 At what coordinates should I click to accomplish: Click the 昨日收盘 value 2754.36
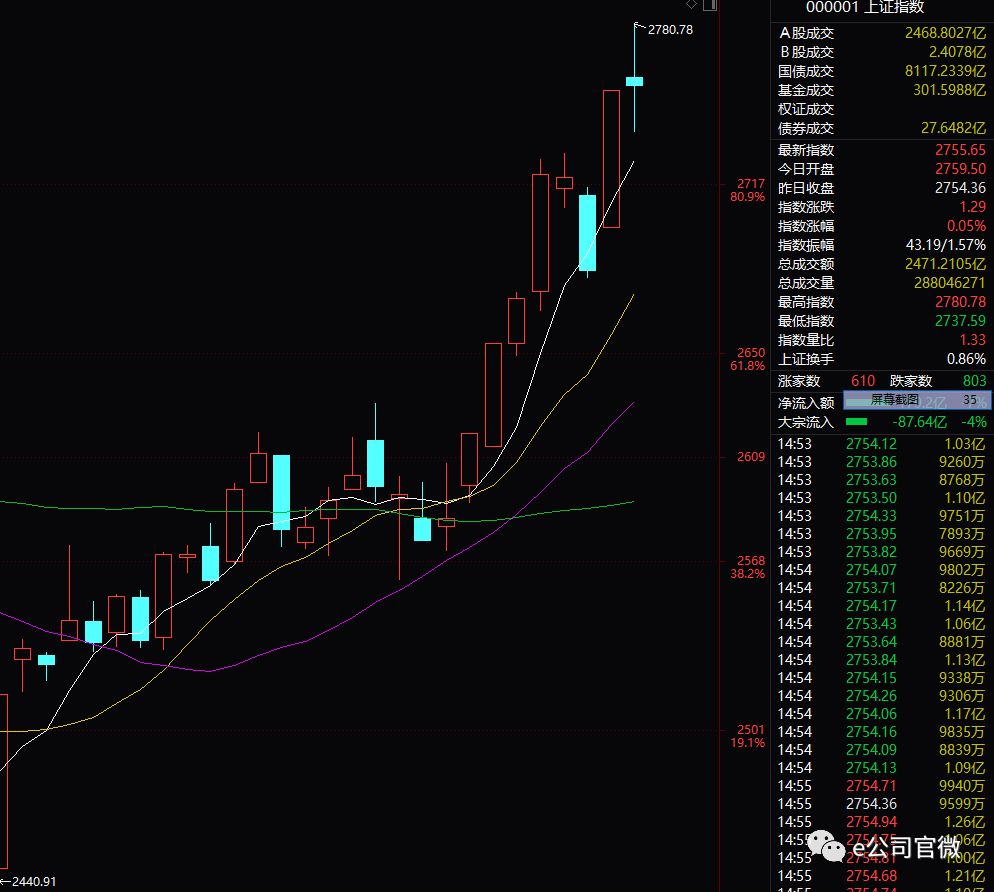point(960,188)
